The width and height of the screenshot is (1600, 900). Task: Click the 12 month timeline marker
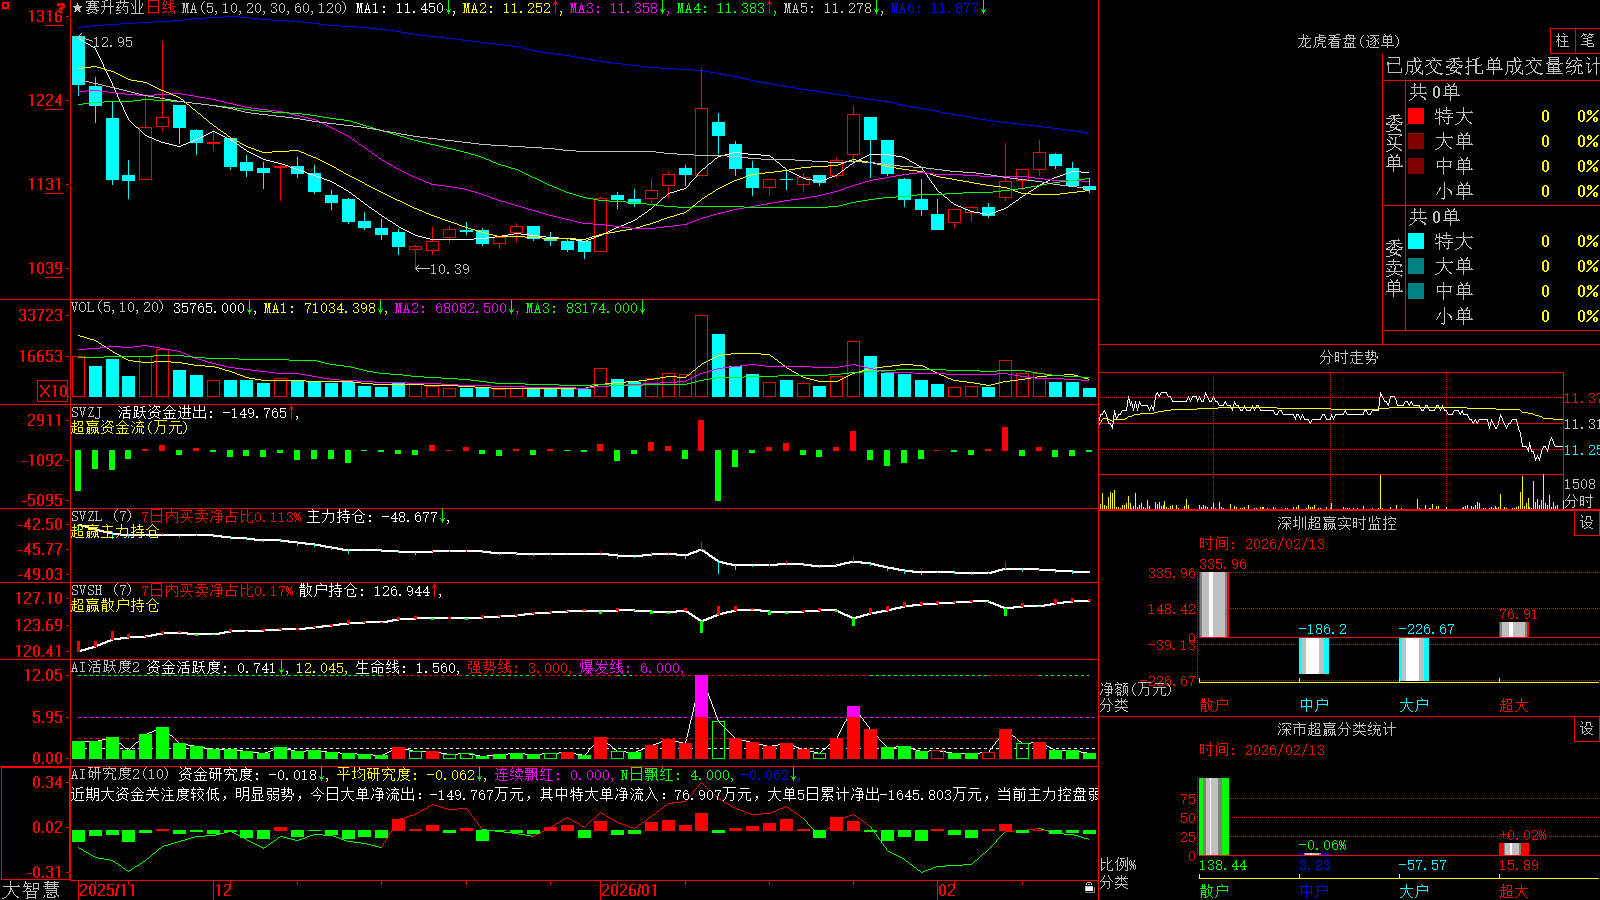(223, 890)
